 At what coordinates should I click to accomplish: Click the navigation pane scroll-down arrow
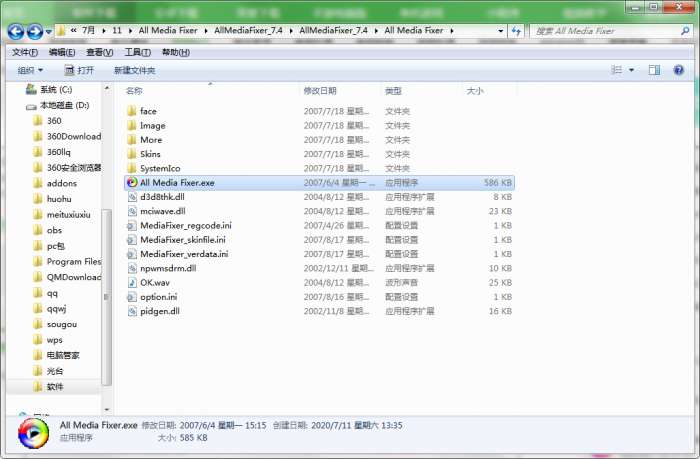pyautogui.click(x=107, y=409)
